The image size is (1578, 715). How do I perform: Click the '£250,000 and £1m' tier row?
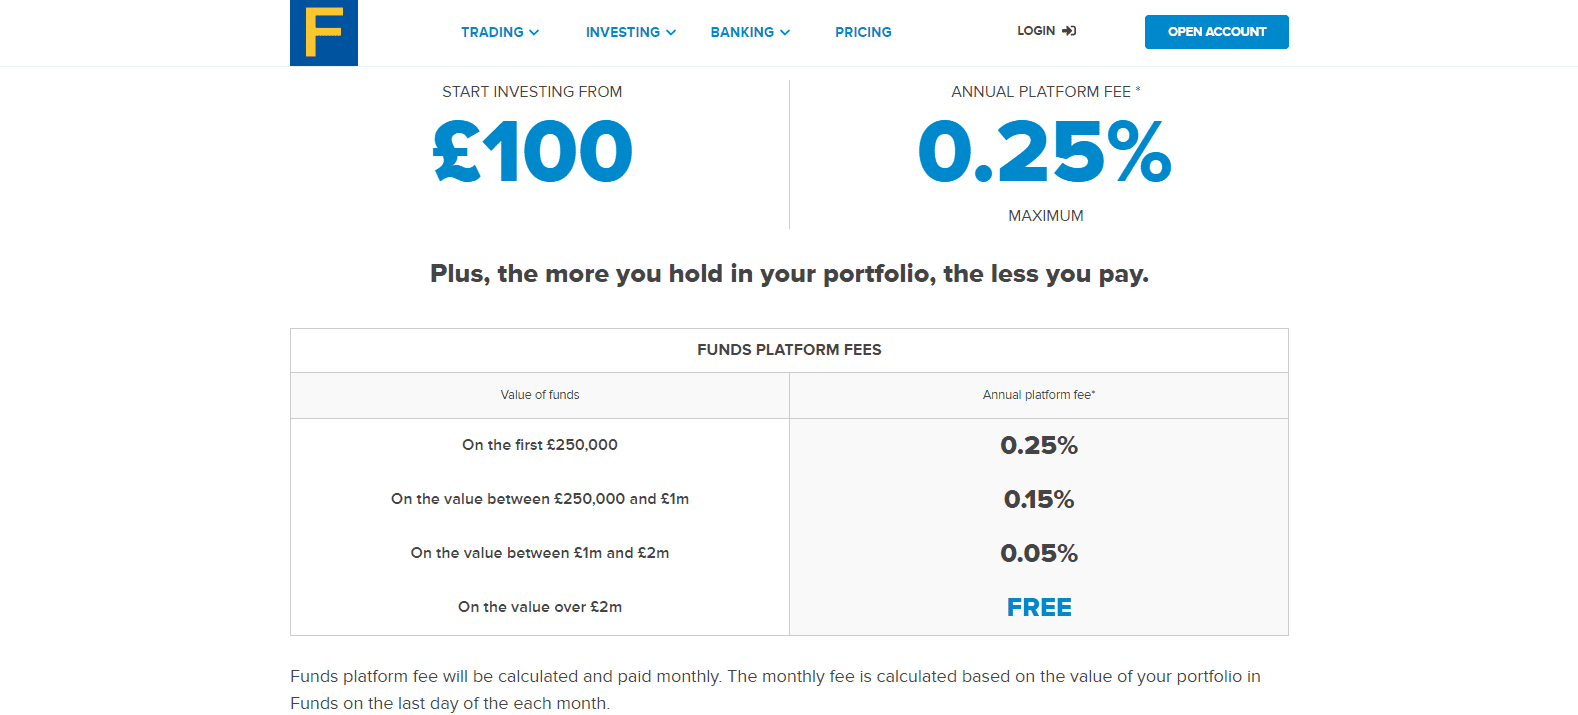point(540,499)
